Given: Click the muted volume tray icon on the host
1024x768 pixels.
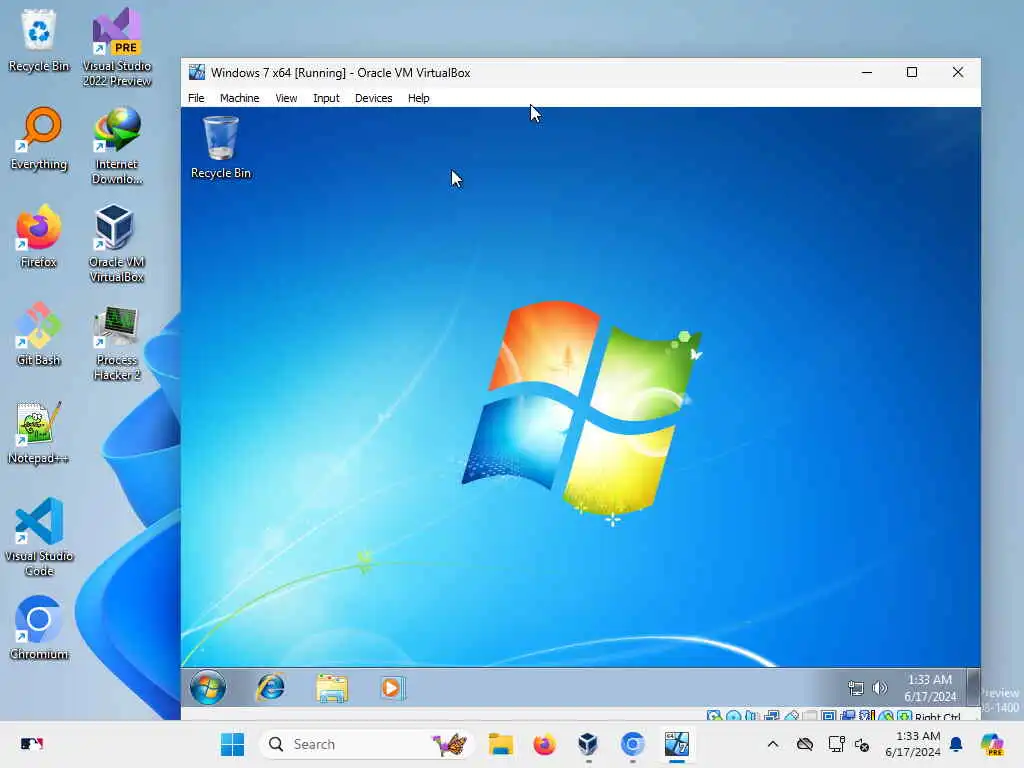Looking at the screenshot, I should (862, 744).
